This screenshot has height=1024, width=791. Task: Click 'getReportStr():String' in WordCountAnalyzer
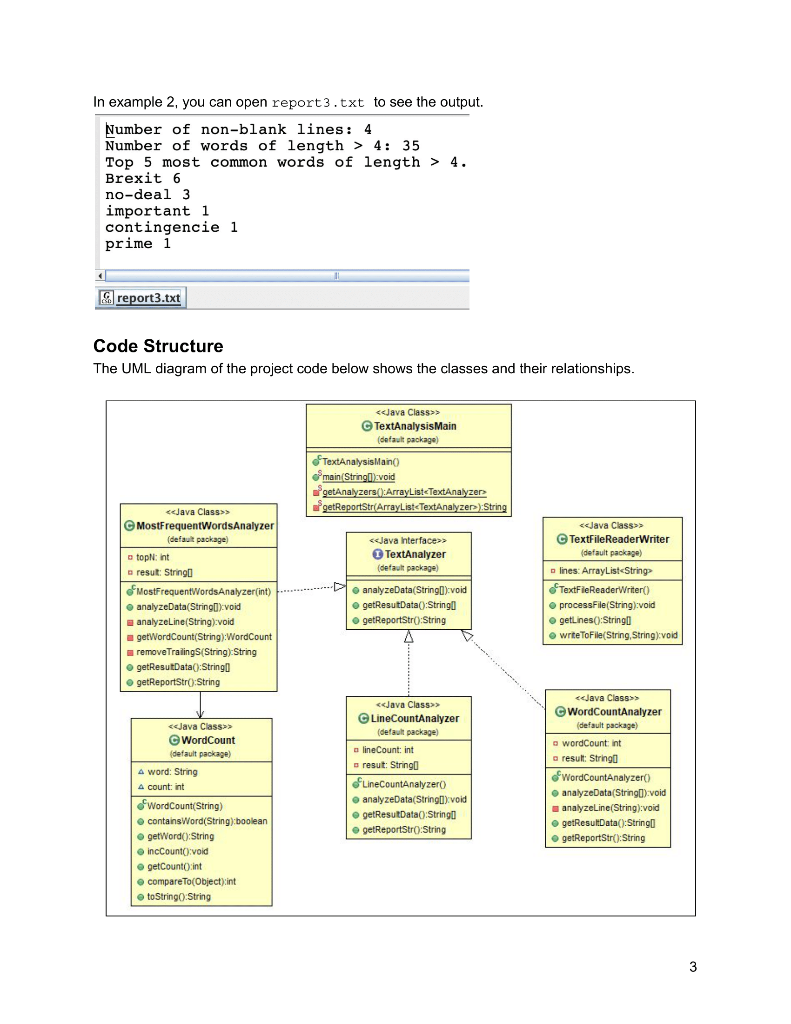pos(604,838)
